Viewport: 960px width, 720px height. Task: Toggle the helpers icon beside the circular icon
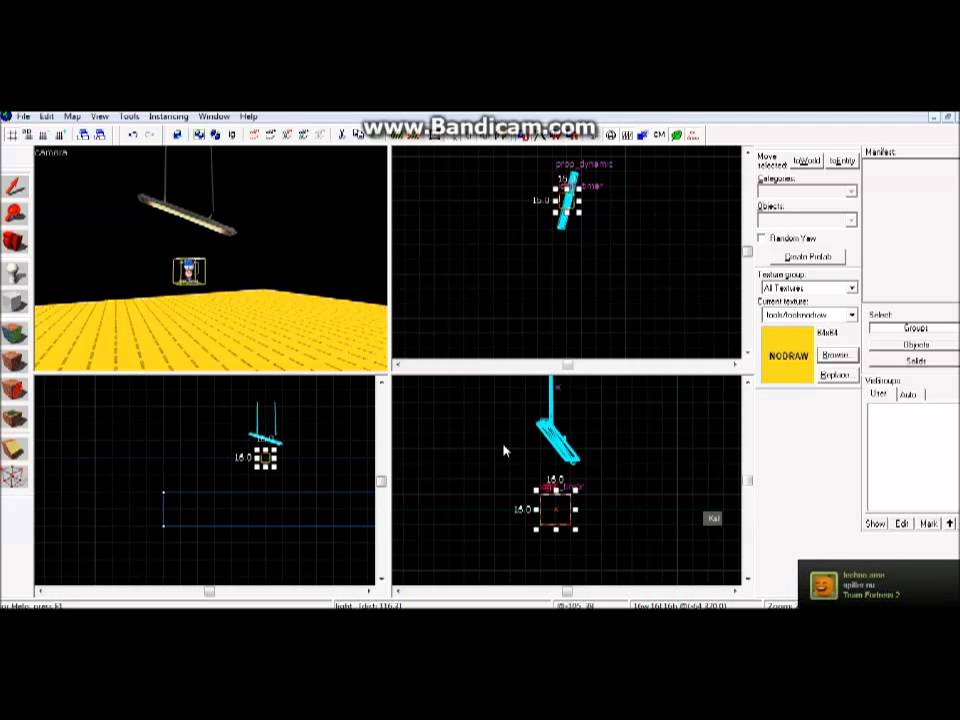coord(627,135)
